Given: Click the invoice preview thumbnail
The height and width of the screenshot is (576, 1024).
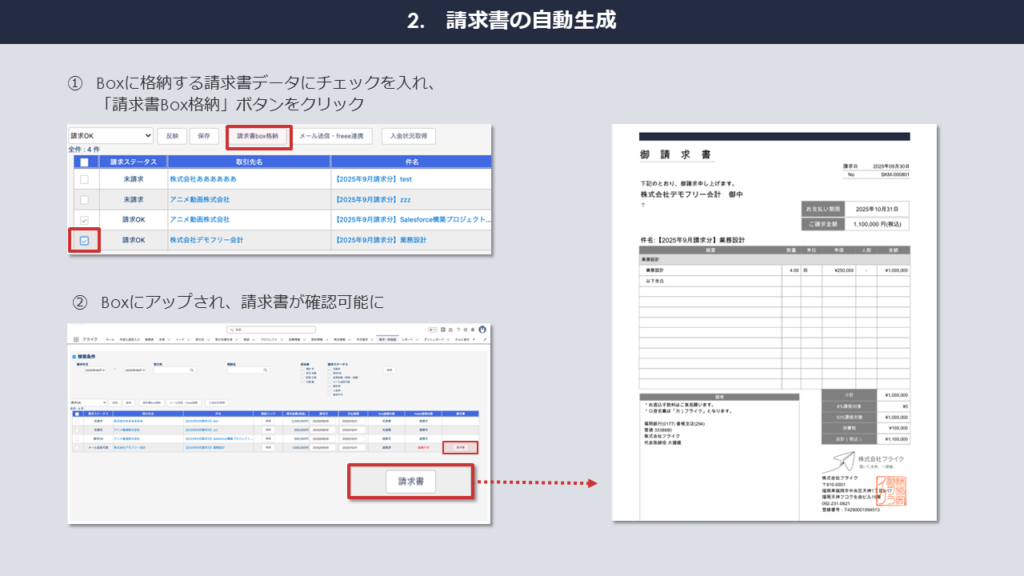Looking at the screenshot, I should [775, 322].
